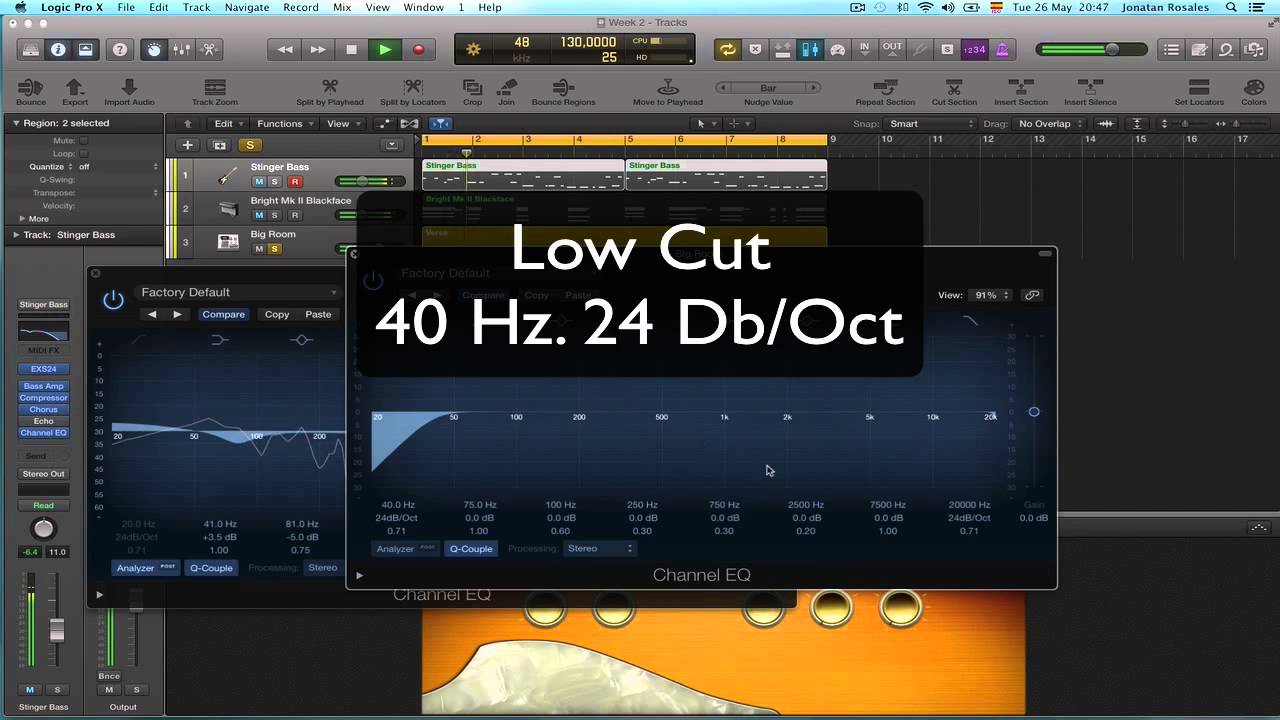Open the Navigate menu
Screen dimensions: 1280x720
(246, 7)
